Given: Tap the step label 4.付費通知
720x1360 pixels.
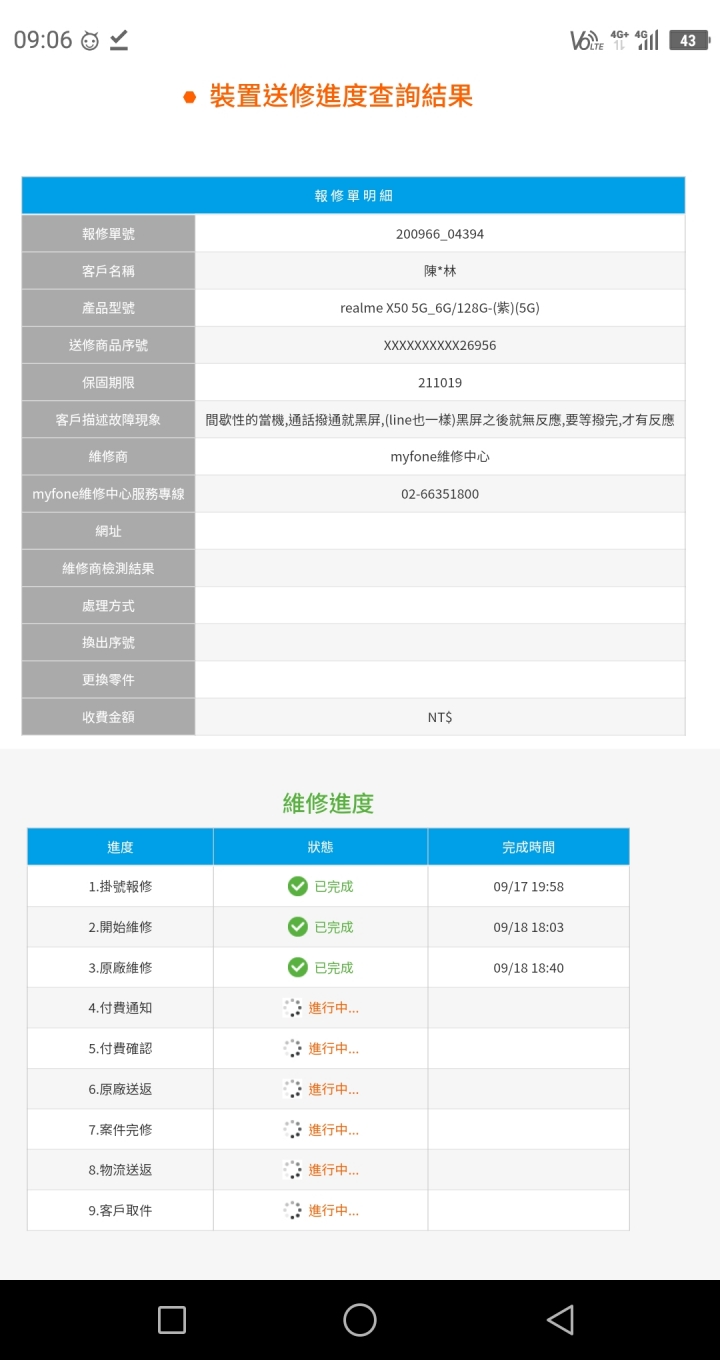Looking at the screenshot, I should pos(120,1008).
